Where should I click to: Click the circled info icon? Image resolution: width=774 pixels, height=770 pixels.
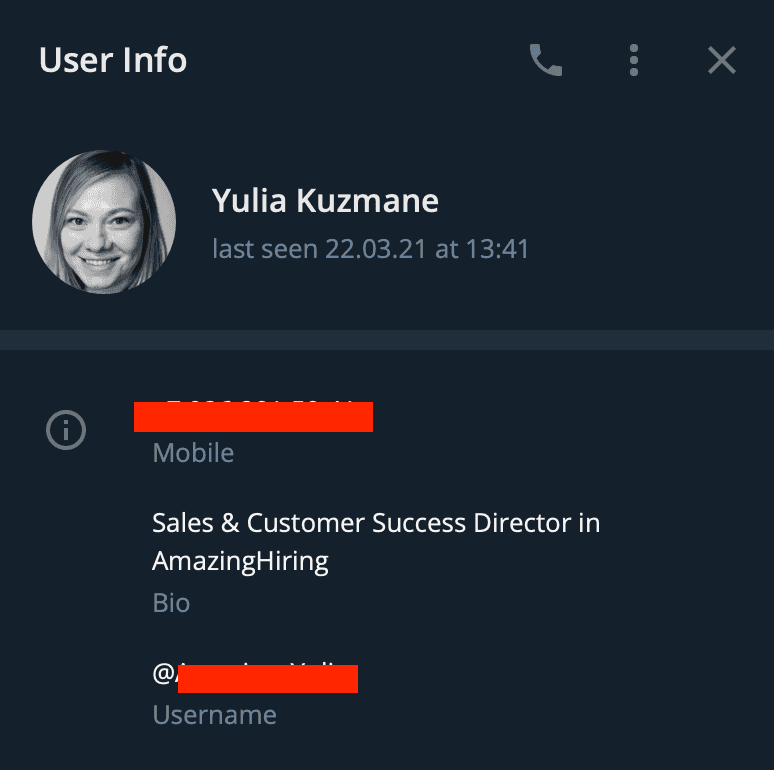(x=67, y=430)
